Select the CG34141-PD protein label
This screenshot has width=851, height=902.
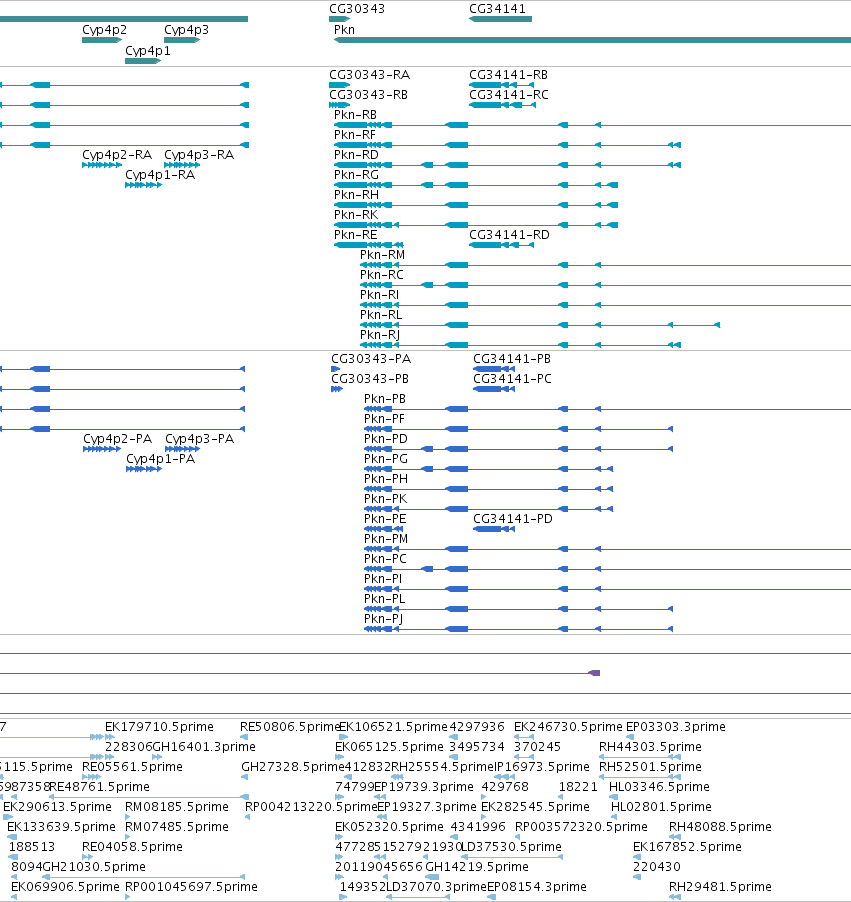(x=513, y=519)
